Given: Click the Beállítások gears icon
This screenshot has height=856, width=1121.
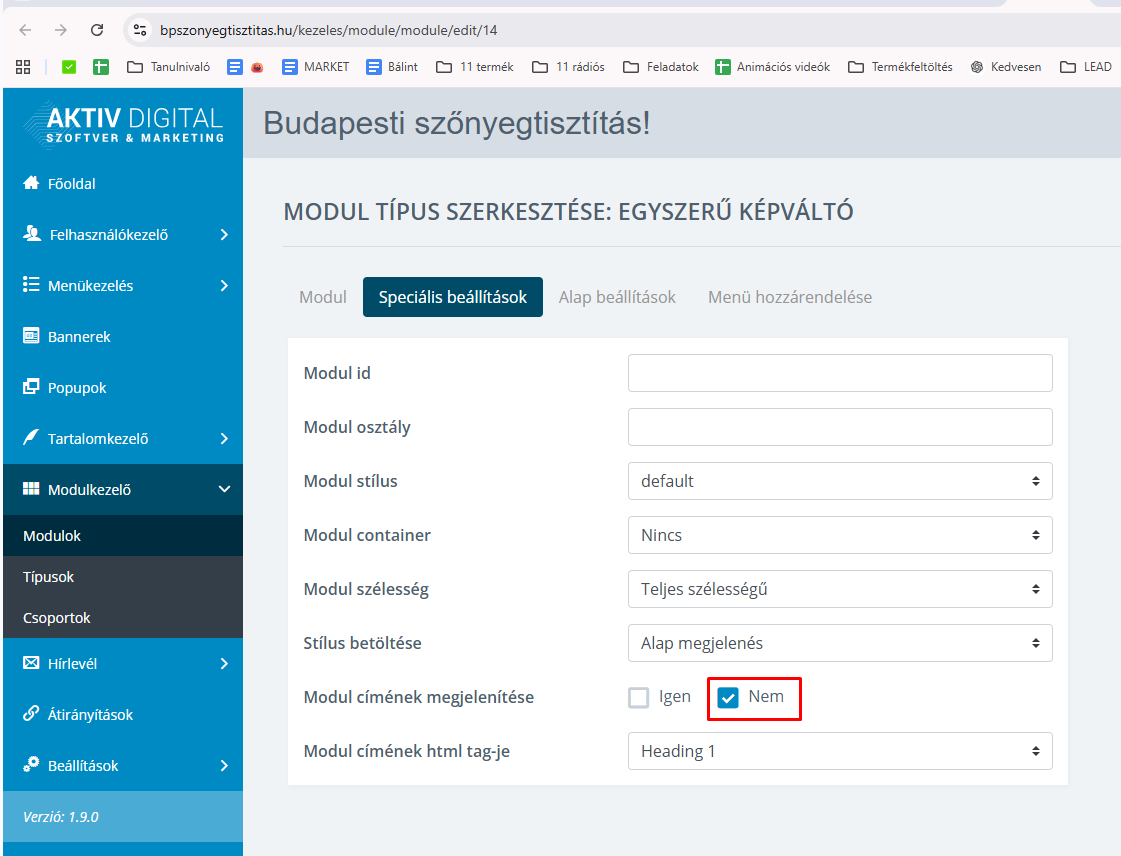Looking at the screenshot, I should (x=31, y=764).
